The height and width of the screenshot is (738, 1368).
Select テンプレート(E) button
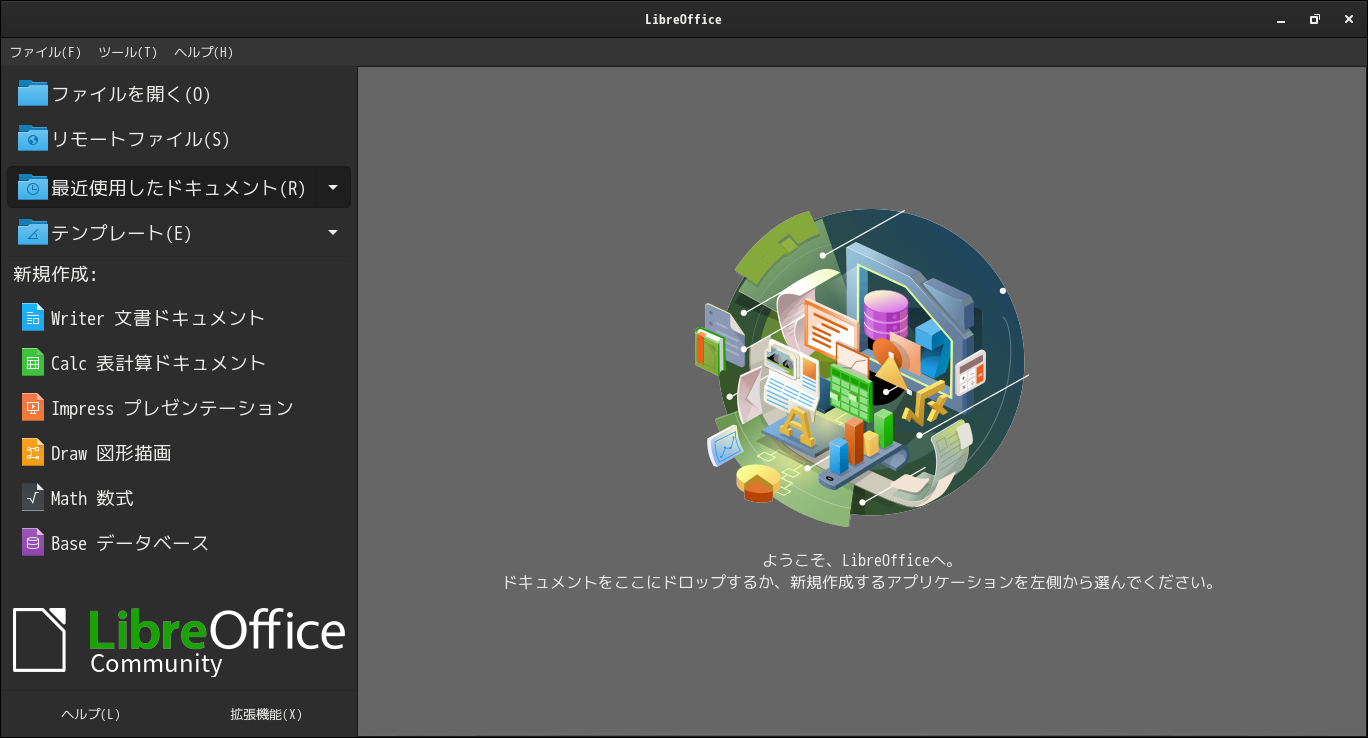pyautogui.click(x=163, y=232)
